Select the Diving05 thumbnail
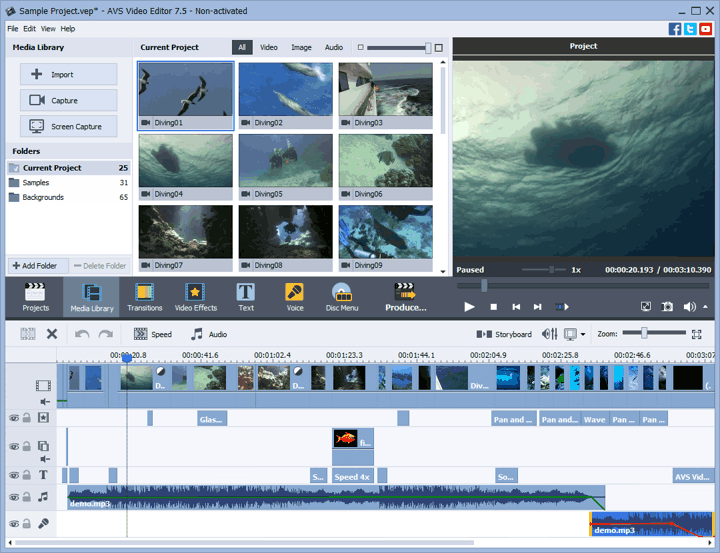 click(286, 167)
